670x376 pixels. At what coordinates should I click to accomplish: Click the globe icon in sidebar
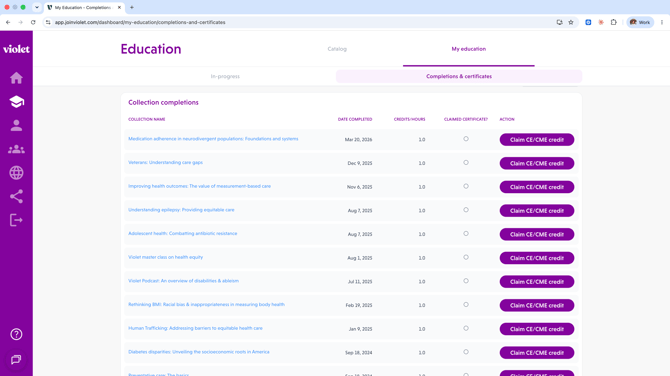click(16, 173)
